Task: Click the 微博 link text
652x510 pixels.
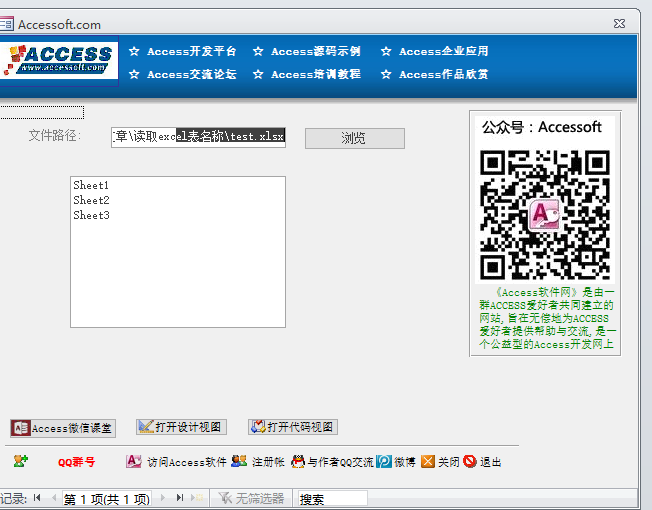Action: (405, 462)
